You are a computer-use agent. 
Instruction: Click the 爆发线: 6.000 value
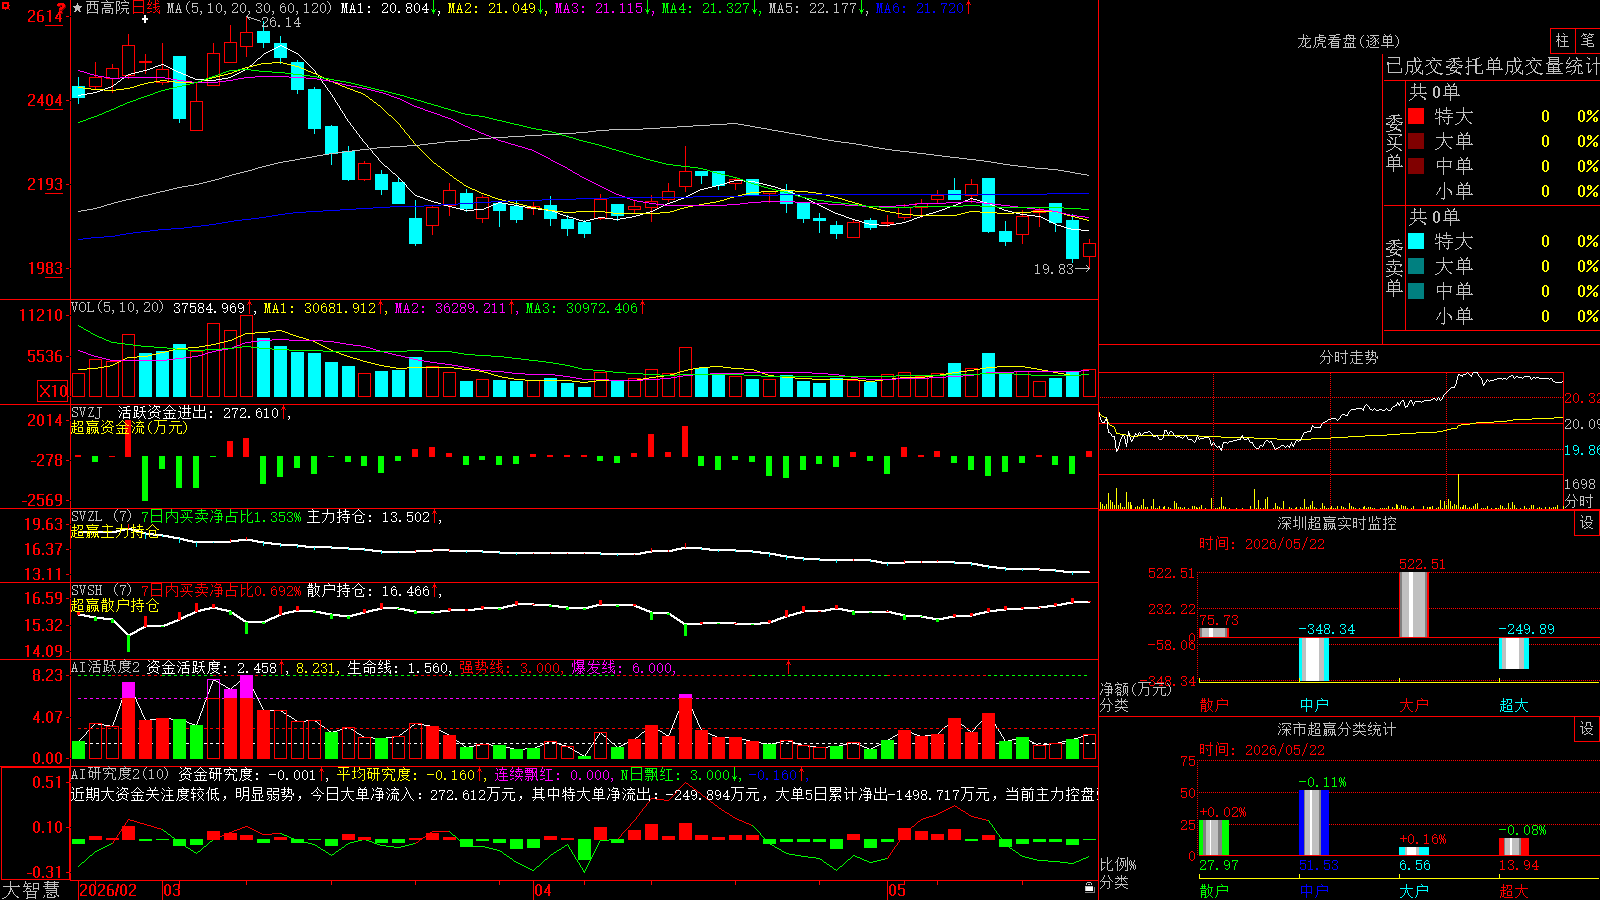pos(622,668)
